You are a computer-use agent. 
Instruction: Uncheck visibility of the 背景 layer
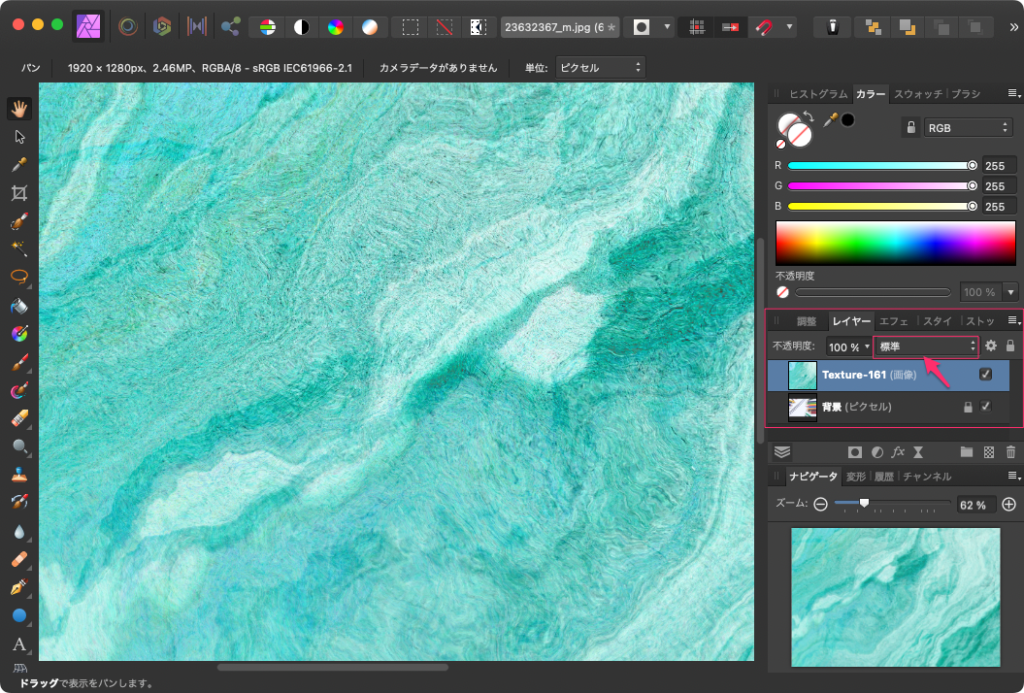(x=986, y=407)
